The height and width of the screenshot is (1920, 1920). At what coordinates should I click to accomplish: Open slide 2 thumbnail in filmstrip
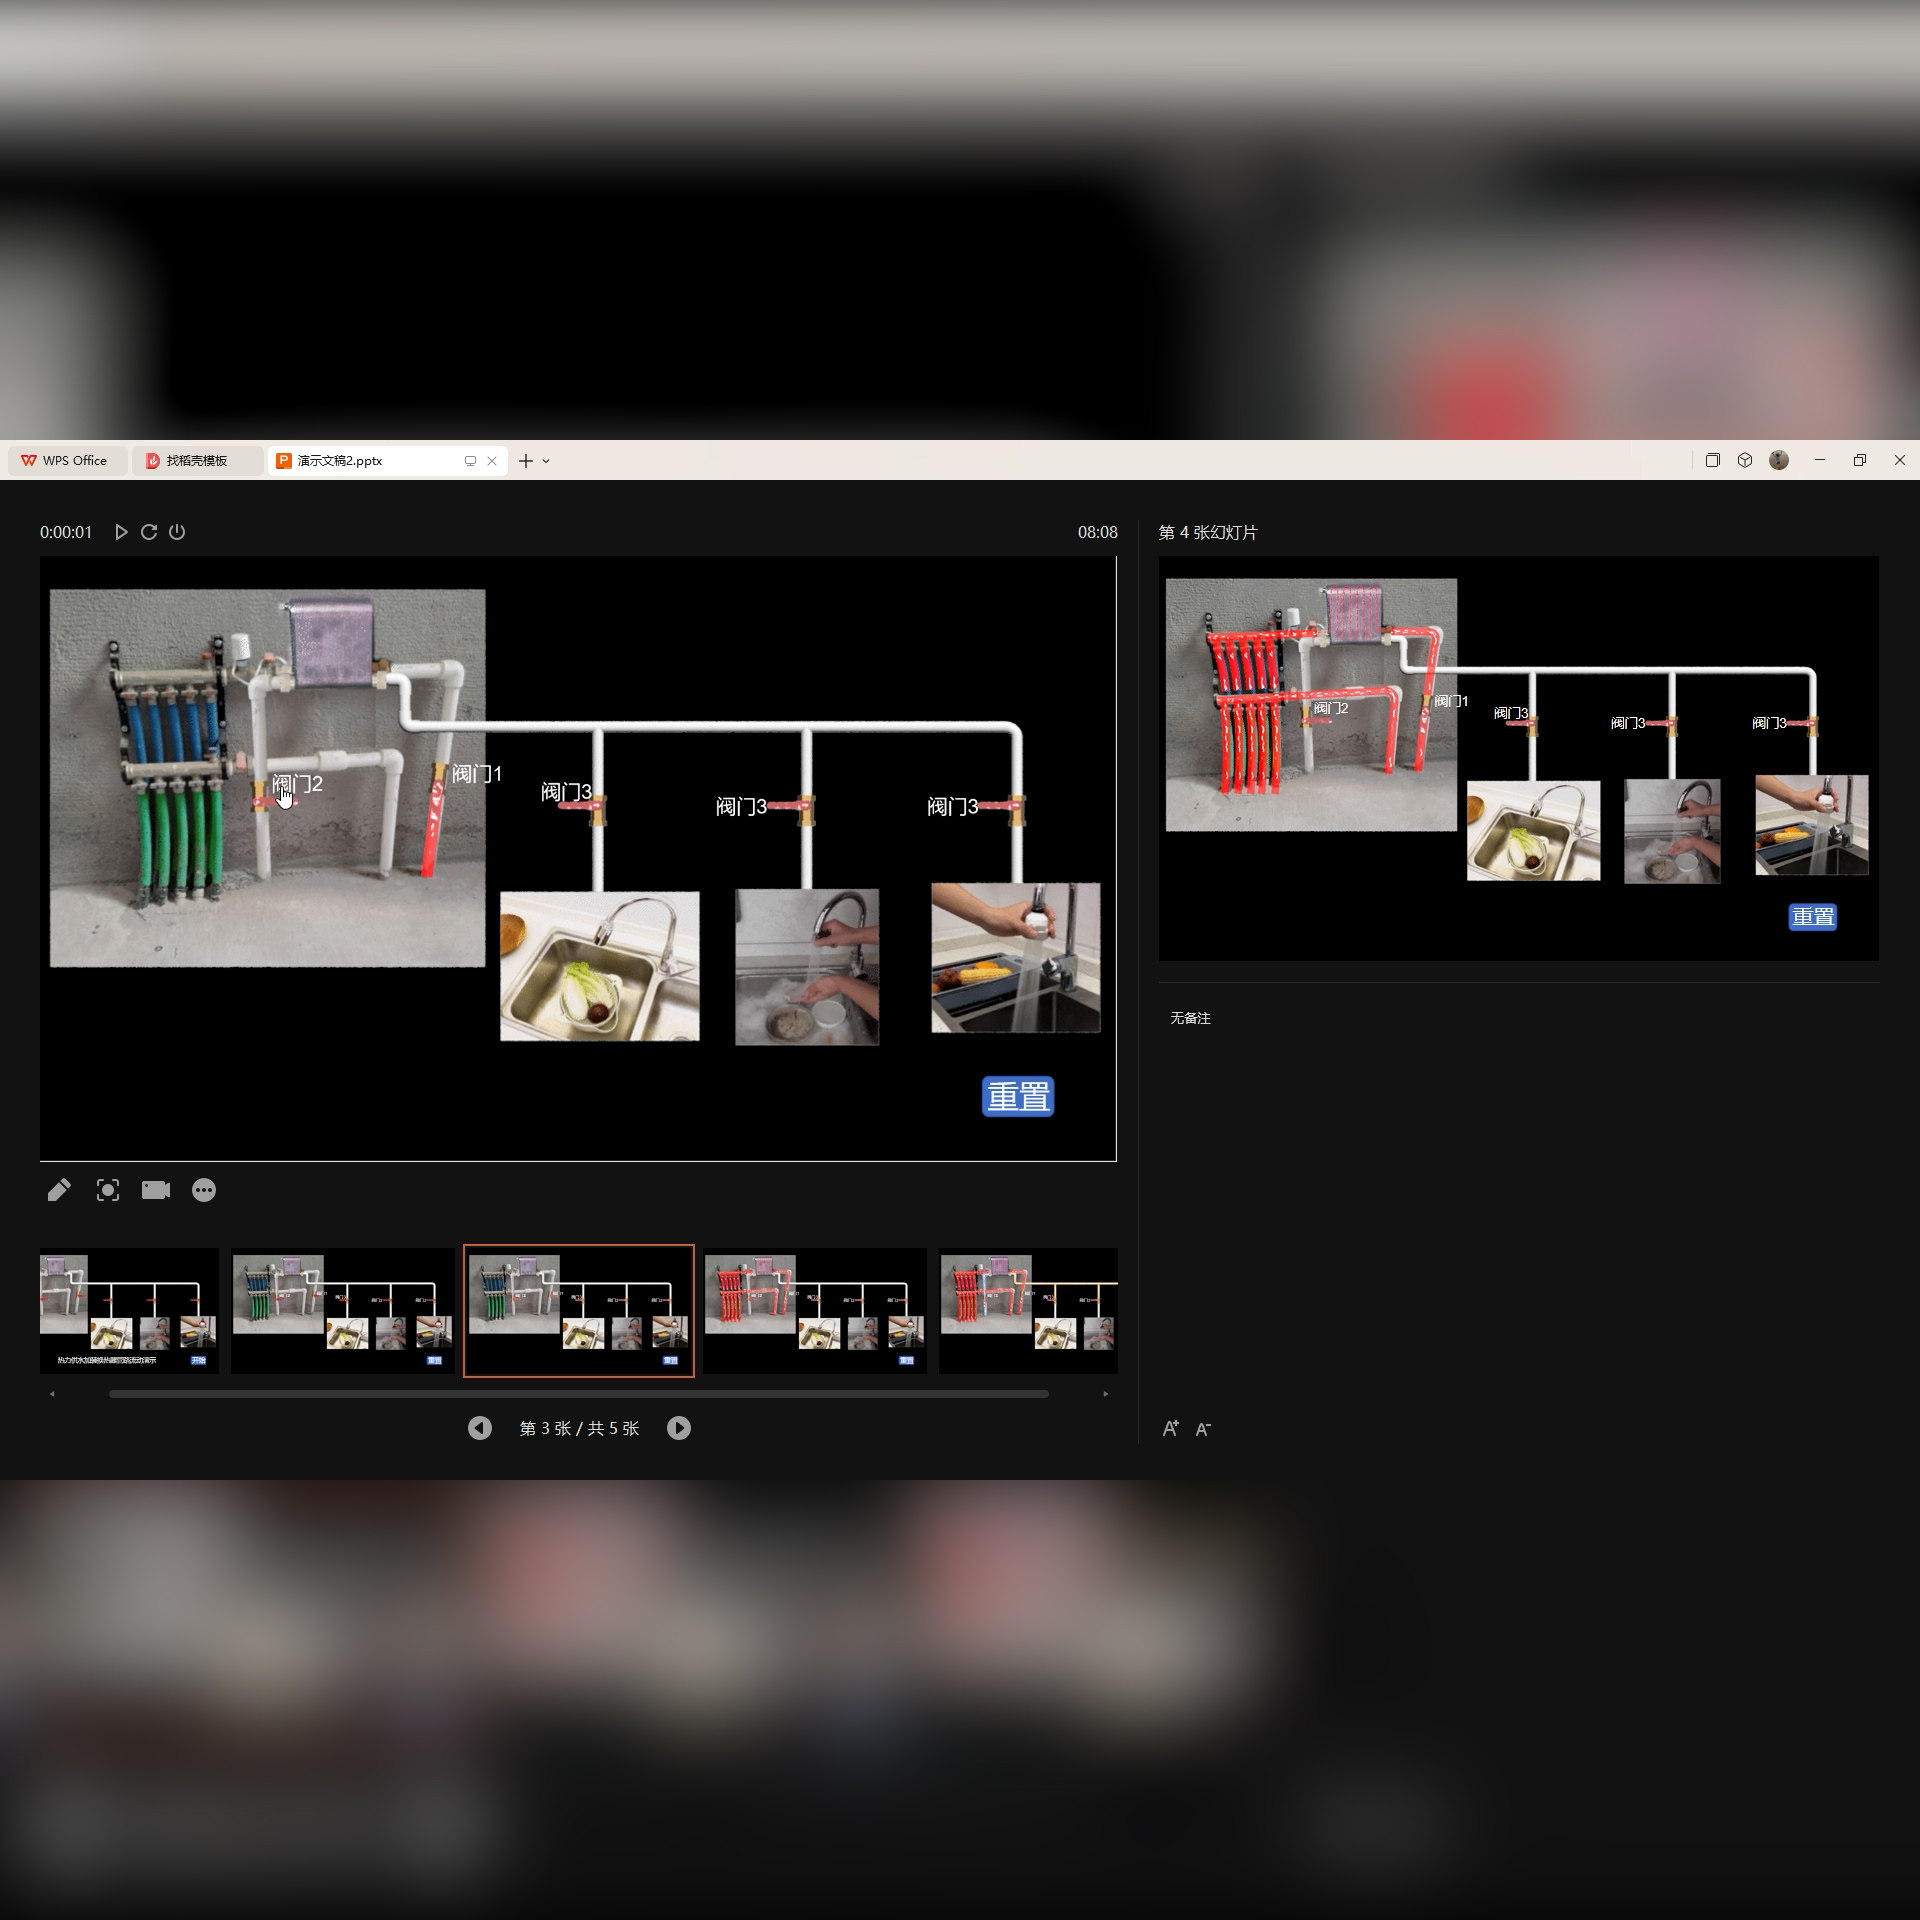(343, 1310)
